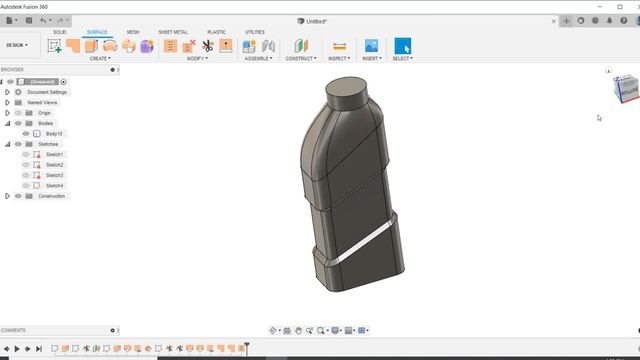Switch to the MESH tab
The image size is (640, 360).
click(133, 32)
